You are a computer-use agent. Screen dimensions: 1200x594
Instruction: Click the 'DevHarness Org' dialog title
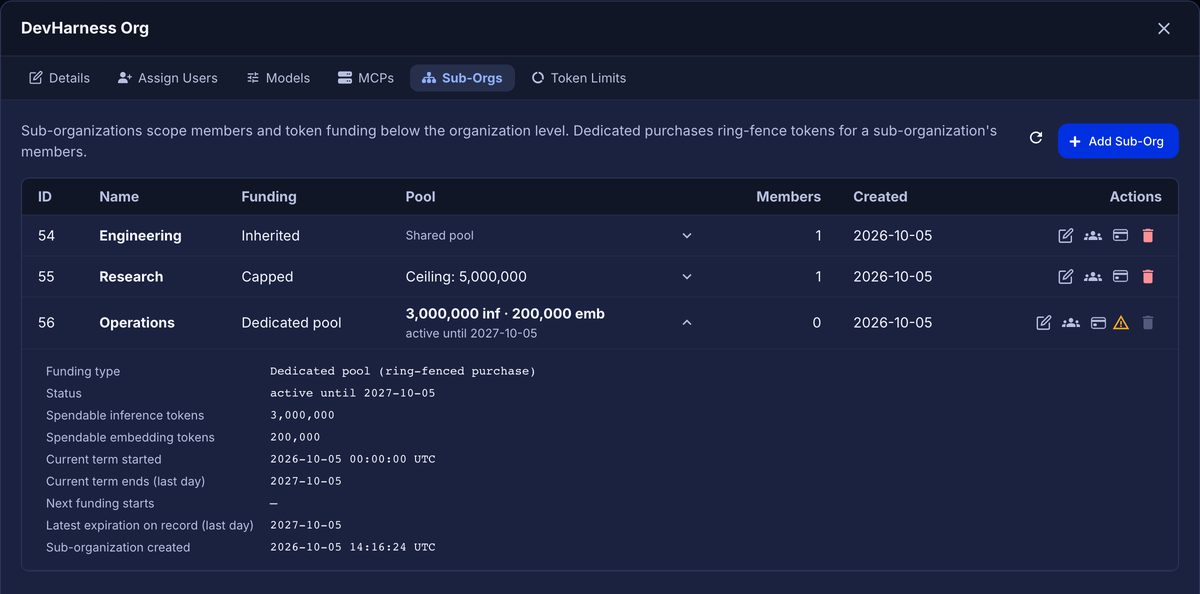click(85, 28)
